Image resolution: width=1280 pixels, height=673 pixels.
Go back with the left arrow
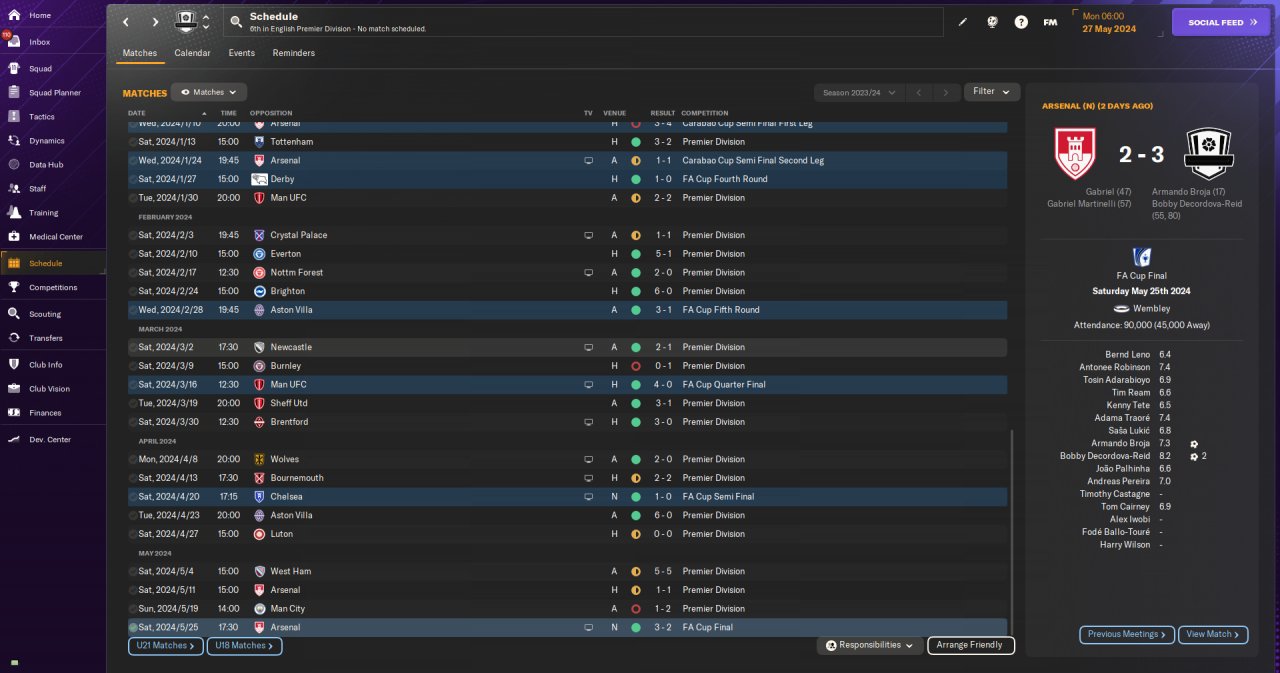pos(125,22)
